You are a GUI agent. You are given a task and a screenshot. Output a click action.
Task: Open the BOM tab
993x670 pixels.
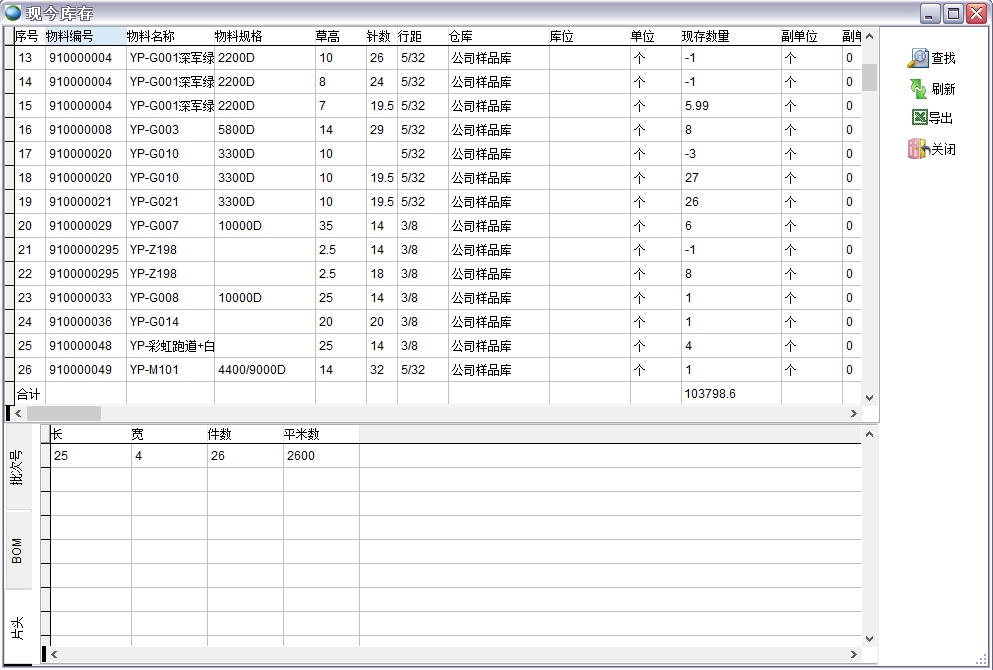coord(17,550)
